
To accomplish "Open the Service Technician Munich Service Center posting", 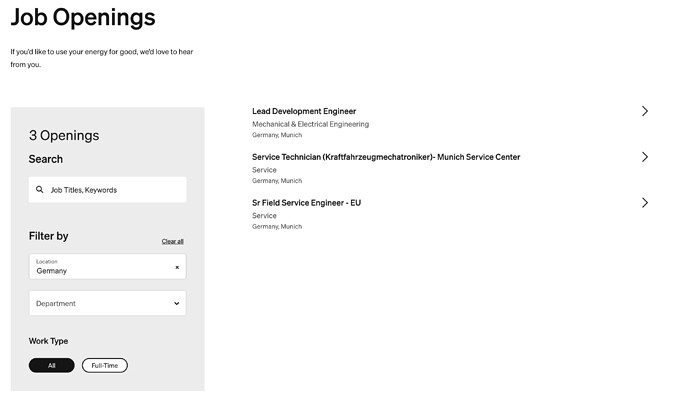I will [x=386, y=157].
